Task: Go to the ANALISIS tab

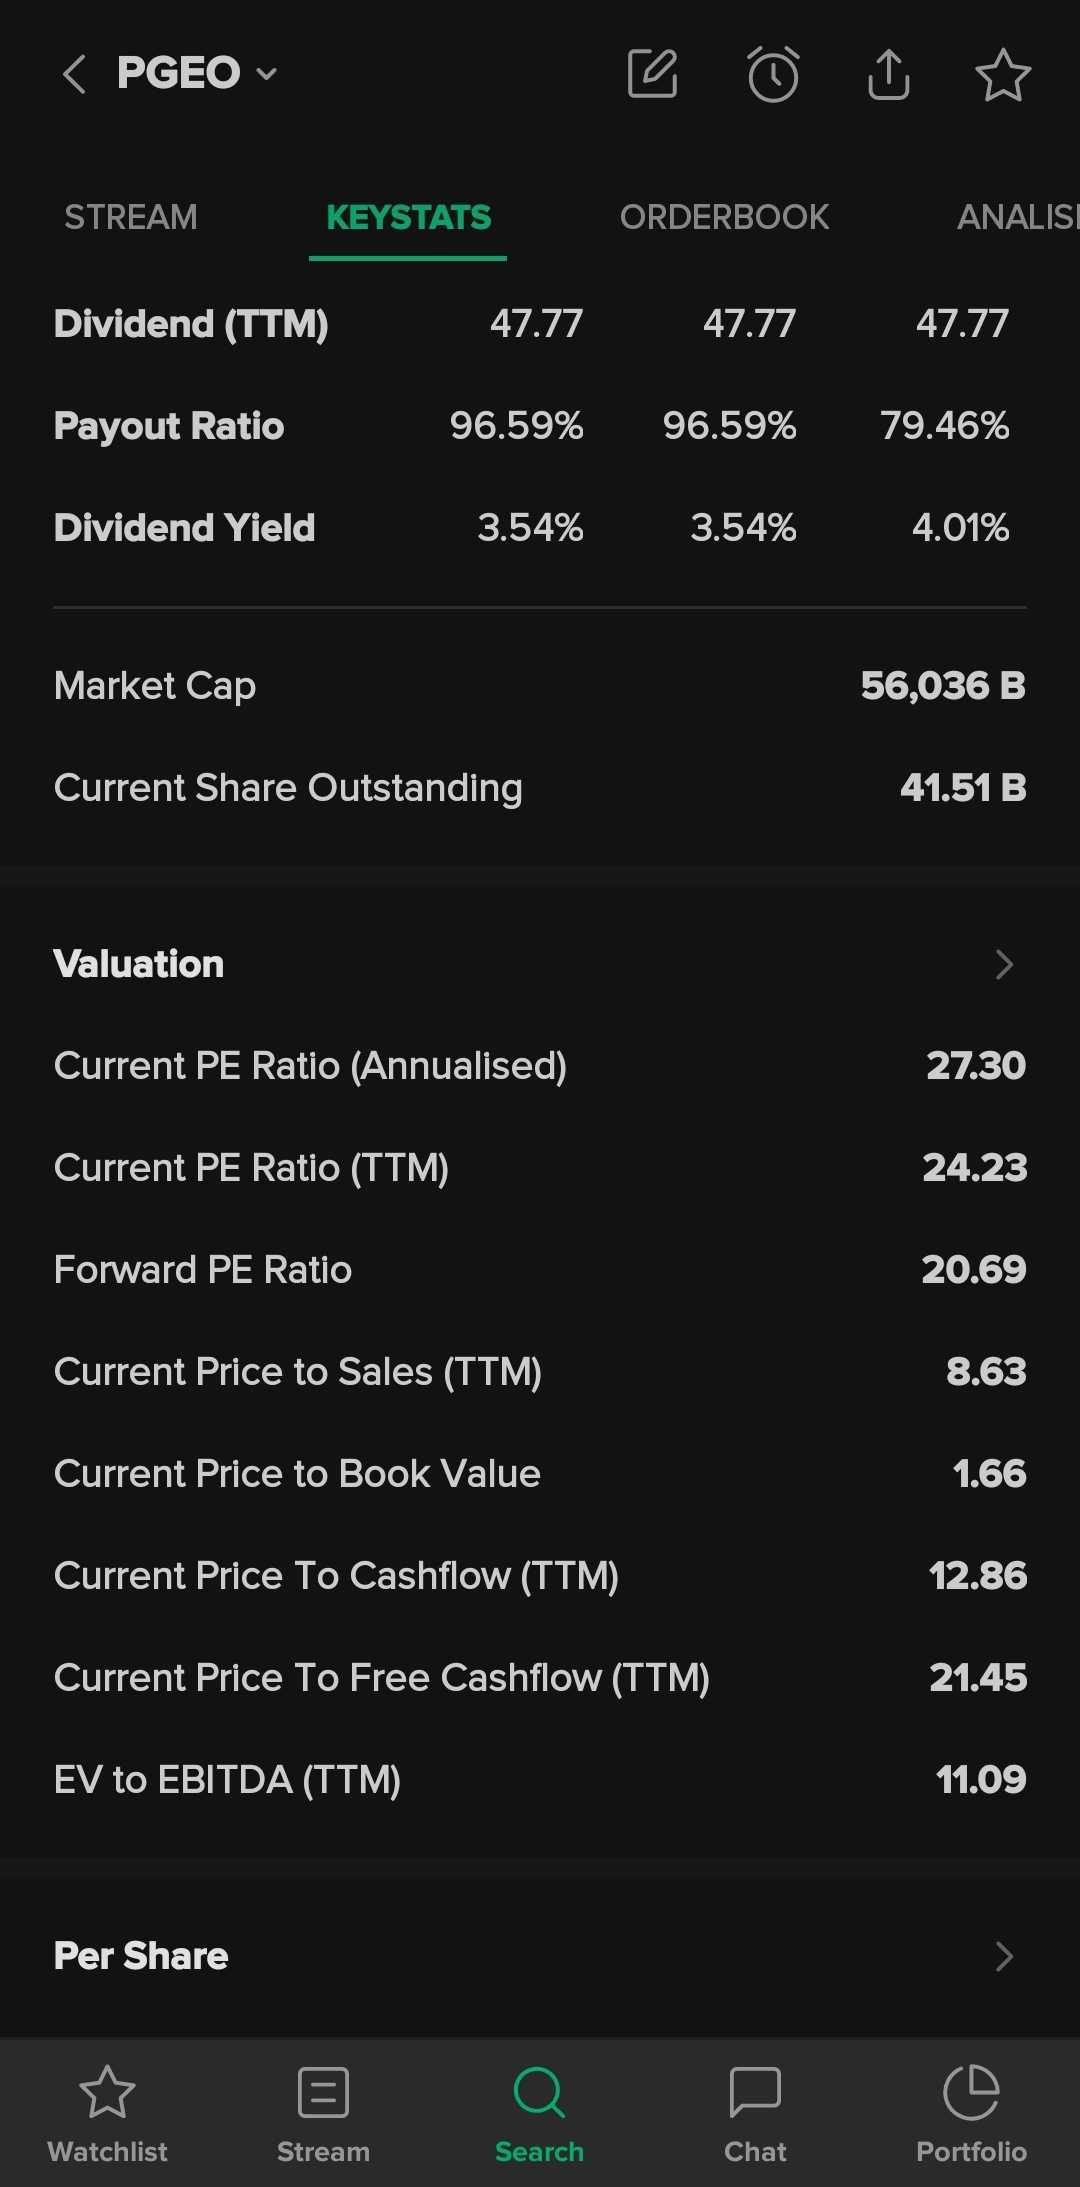Action: coord(1015,217)
